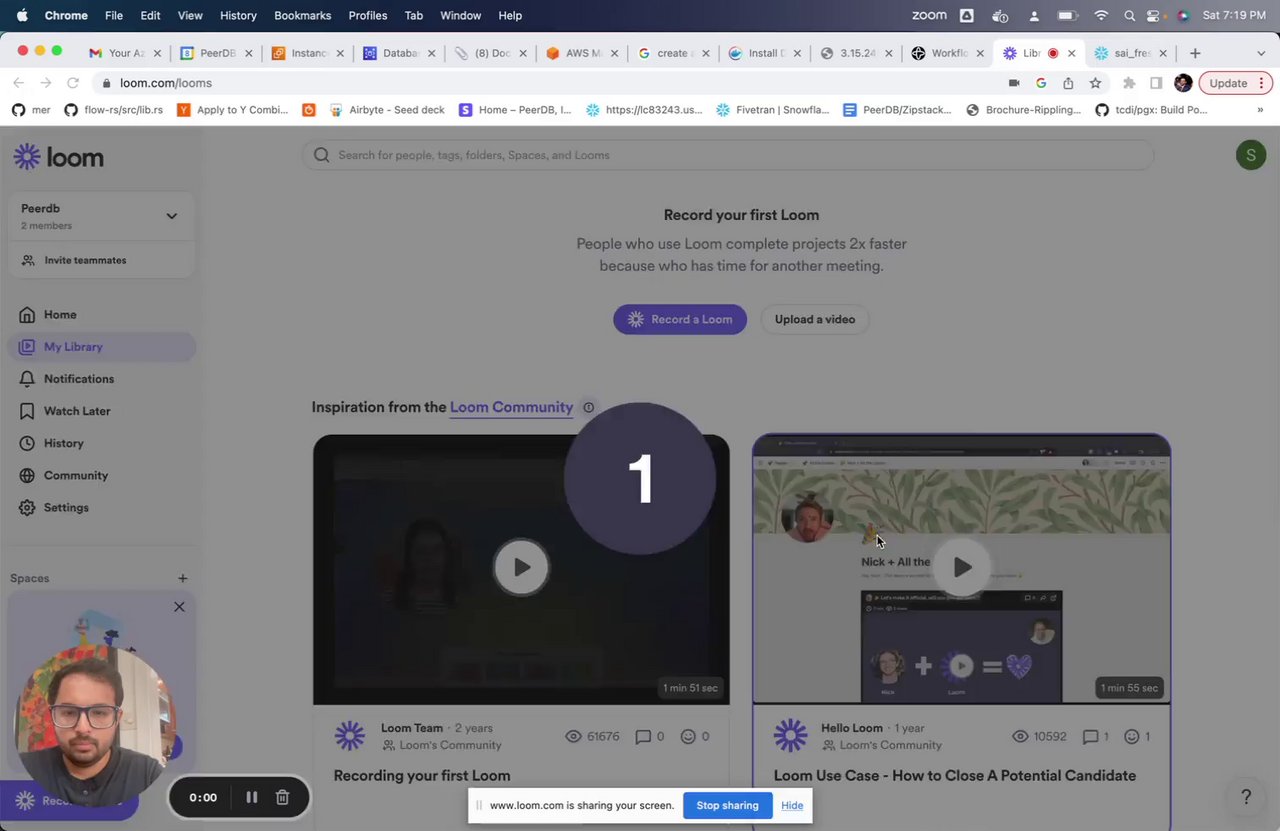Open Settings in the Loom sidebar

tap(66, 507)
